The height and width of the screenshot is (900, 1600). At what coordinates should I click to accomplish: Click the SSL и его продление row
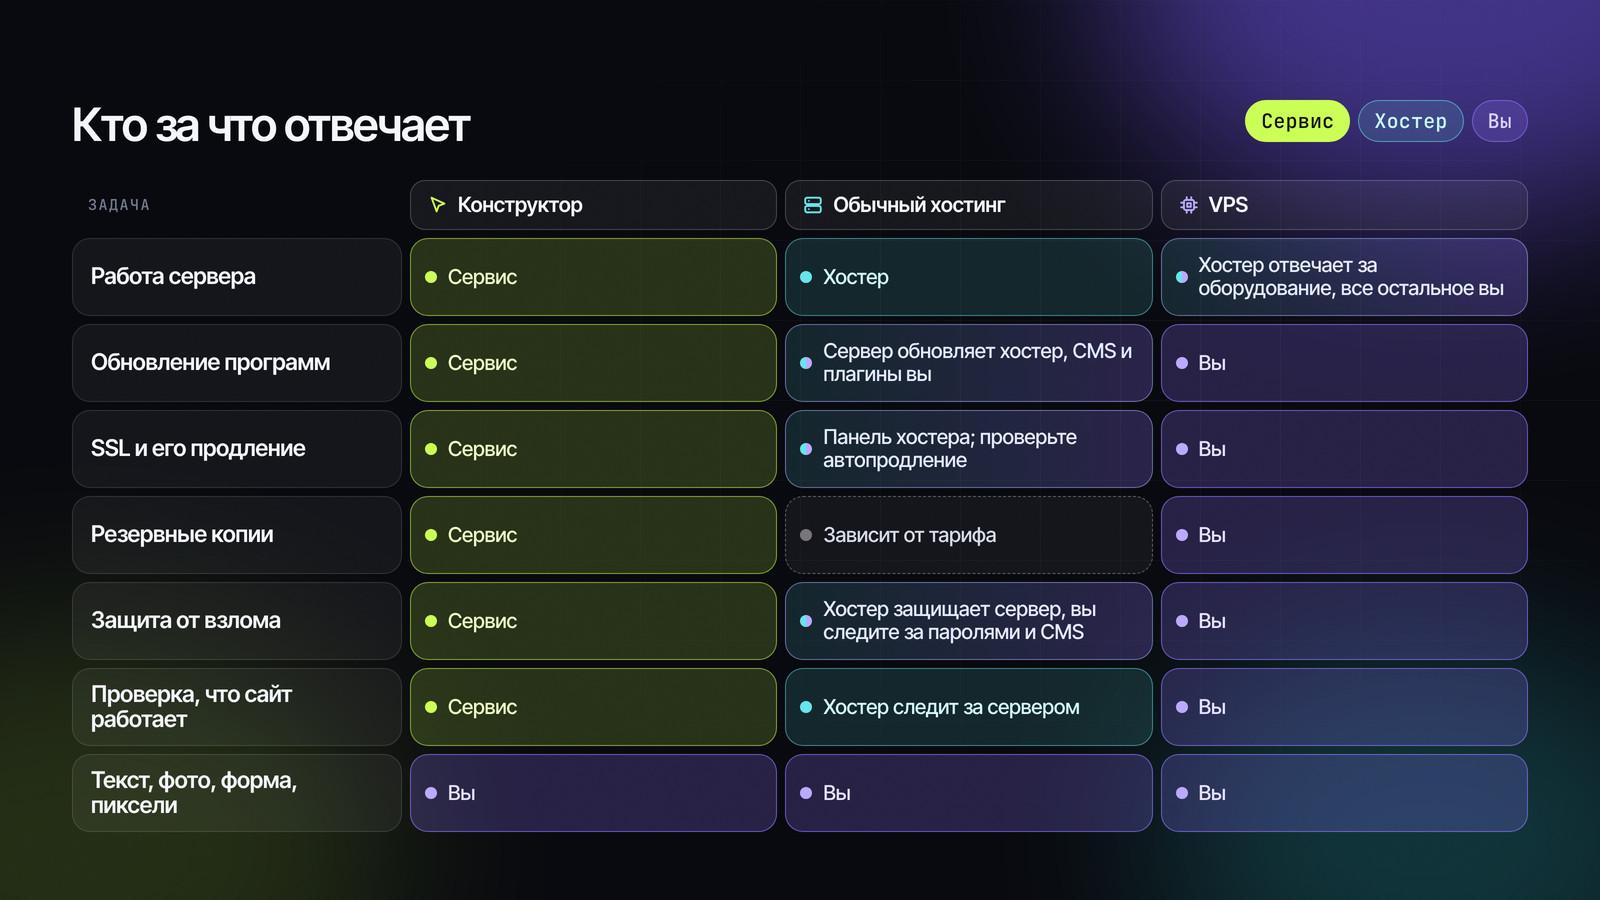click(x=237, y=449)
